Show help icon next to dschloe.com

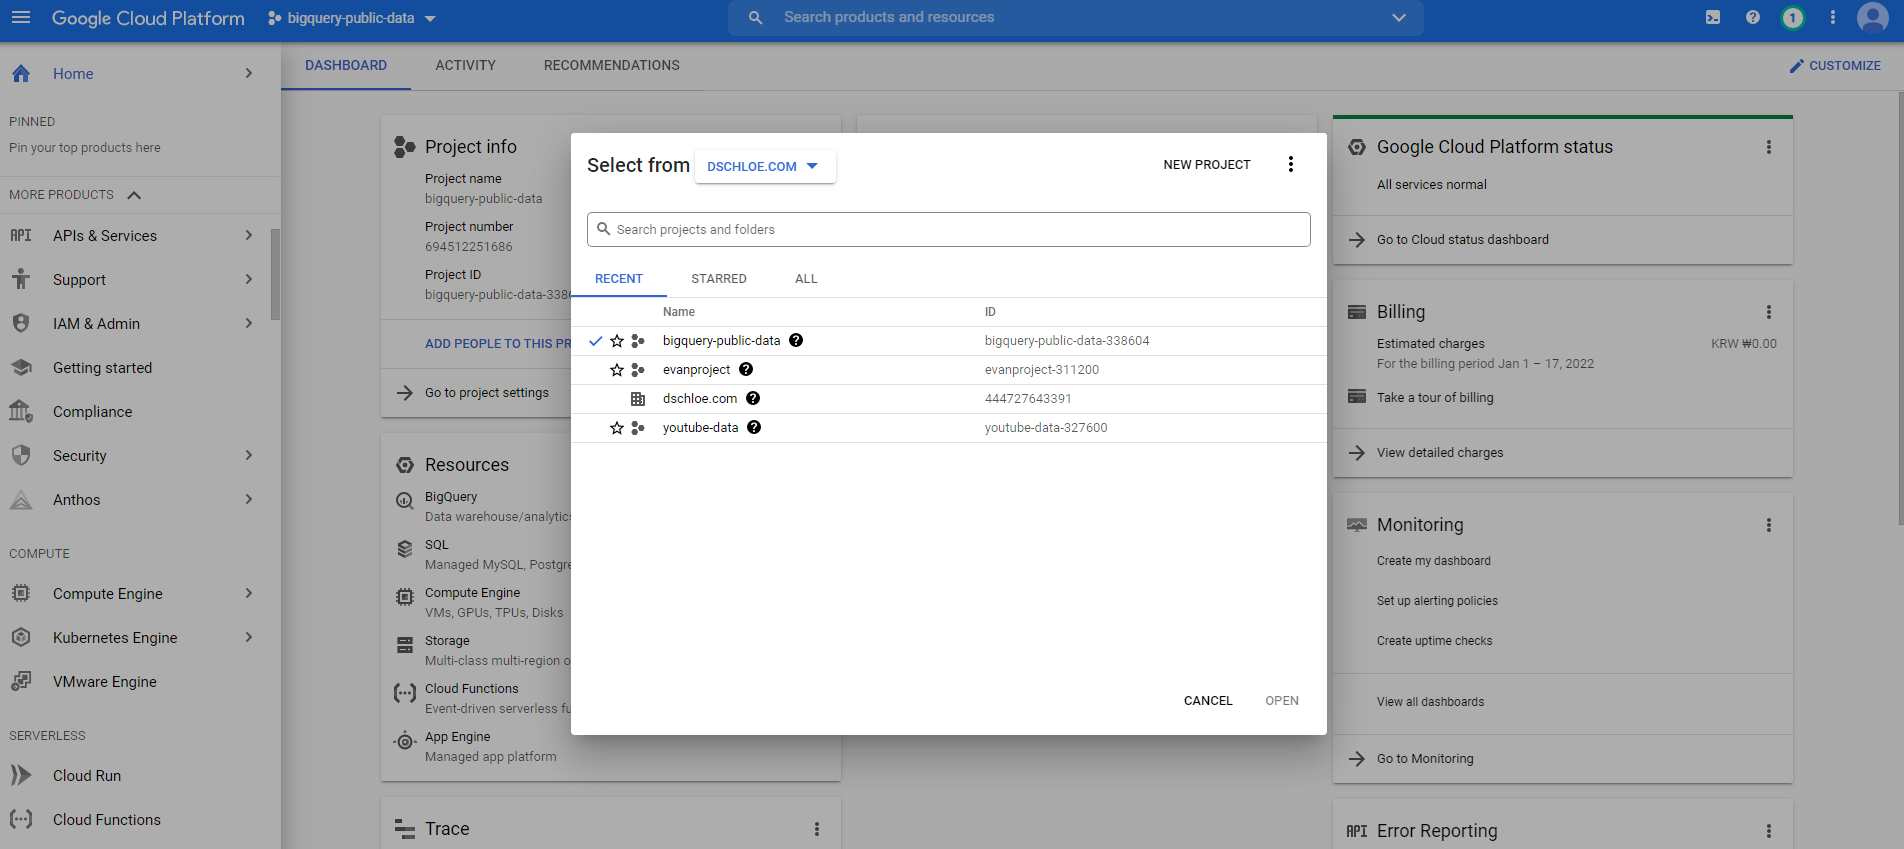pyautogui.click(x=753, y=398)
